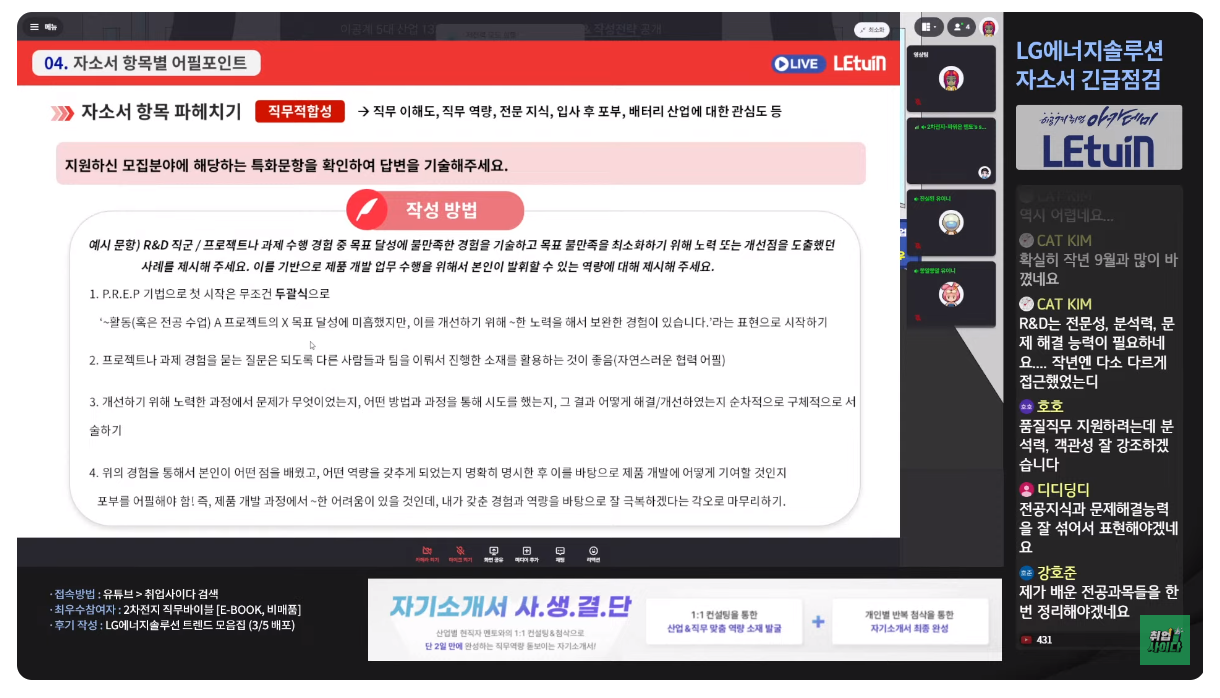Click the 산업&직무 맞춤 역량 소재 발굴 card
1220x698 pixels.
coord(724,621)
